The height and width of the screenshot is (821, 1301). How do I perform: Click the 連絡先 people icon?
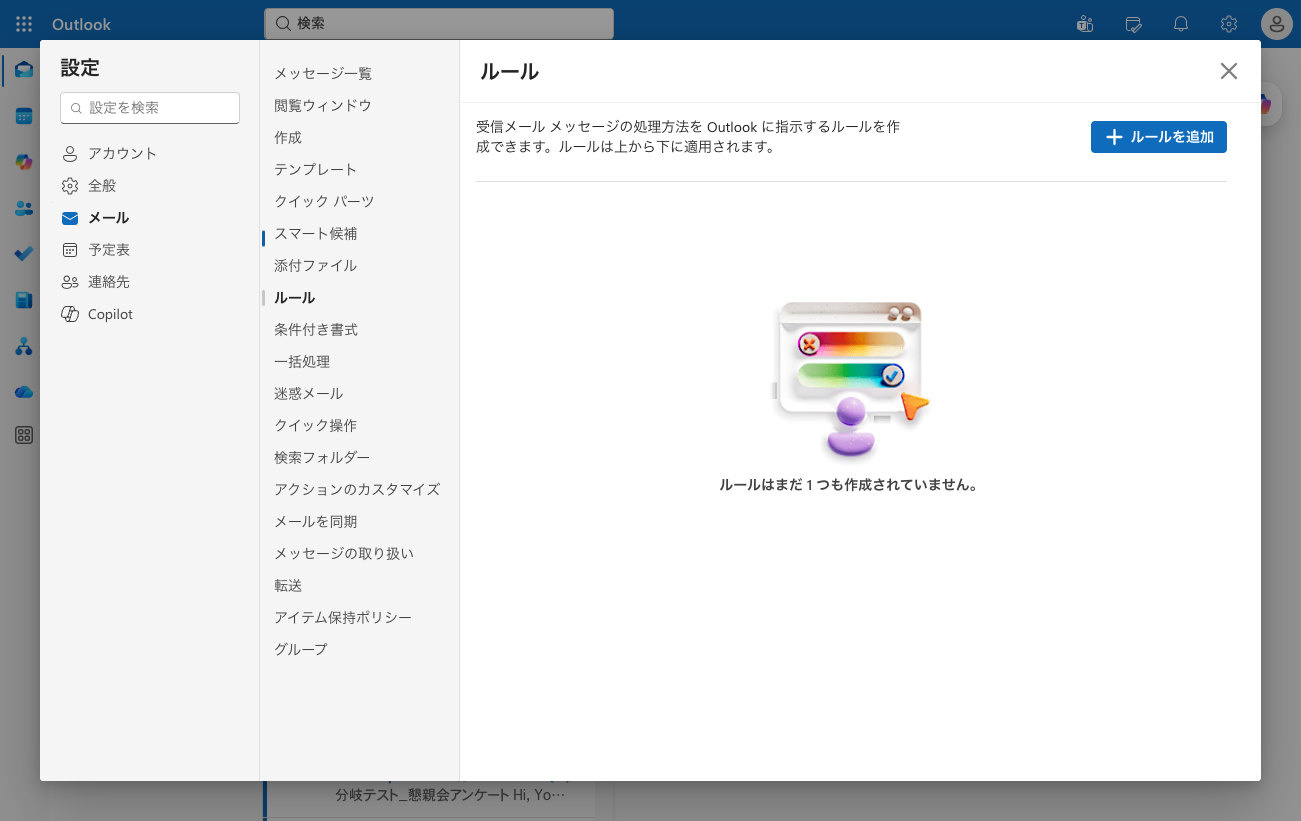70,282
